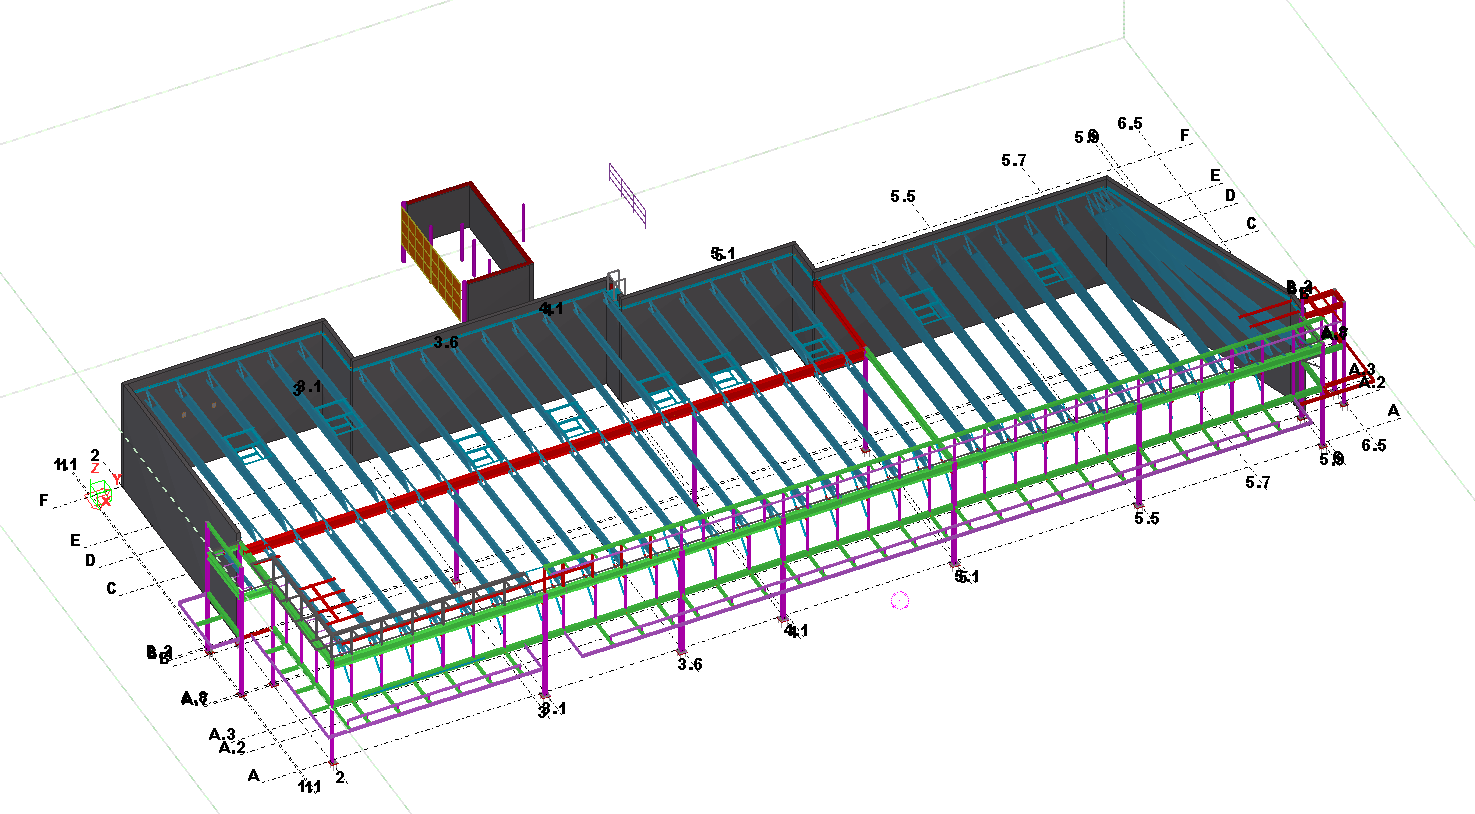Click grid label 3.6 along the front edge
Image resolution: width=1475 pixels, height=814 pixels.
pyautogui.click(x=690, y=665)
